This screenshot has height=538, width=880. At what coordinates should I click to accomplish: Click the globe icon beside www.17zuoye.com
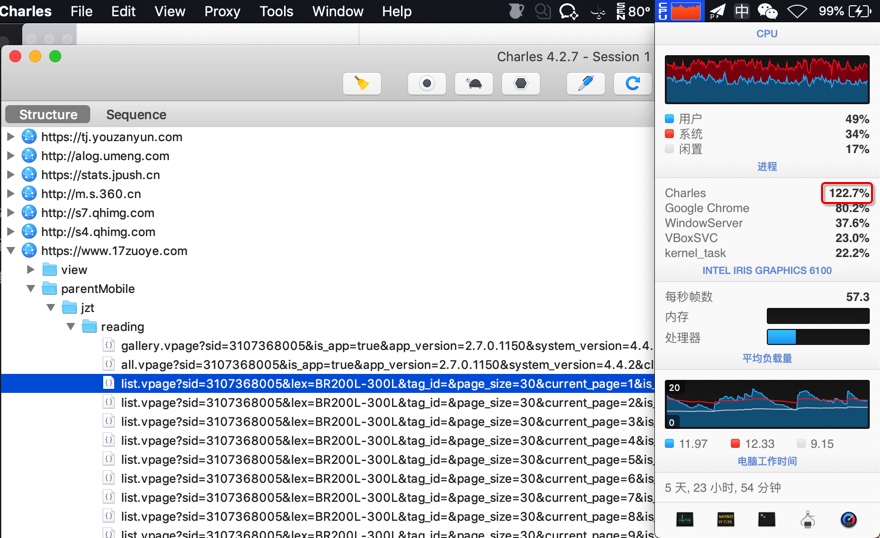(x=29, y=251)
